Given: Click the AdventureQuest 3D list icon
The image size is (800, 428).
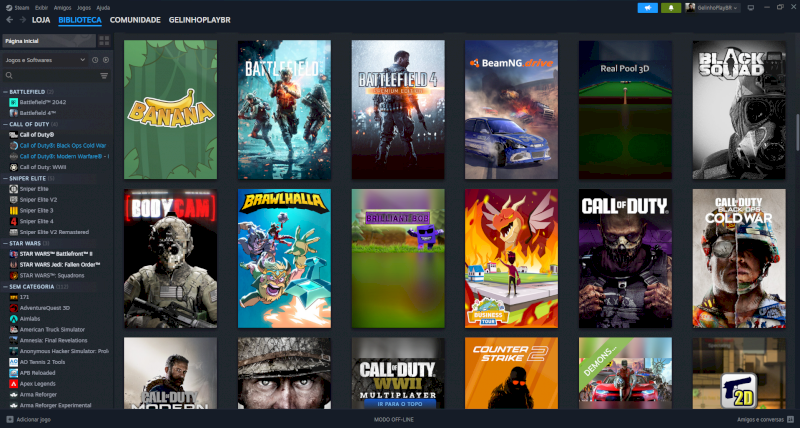Looking at the screenshot, I should pos(14,308).
